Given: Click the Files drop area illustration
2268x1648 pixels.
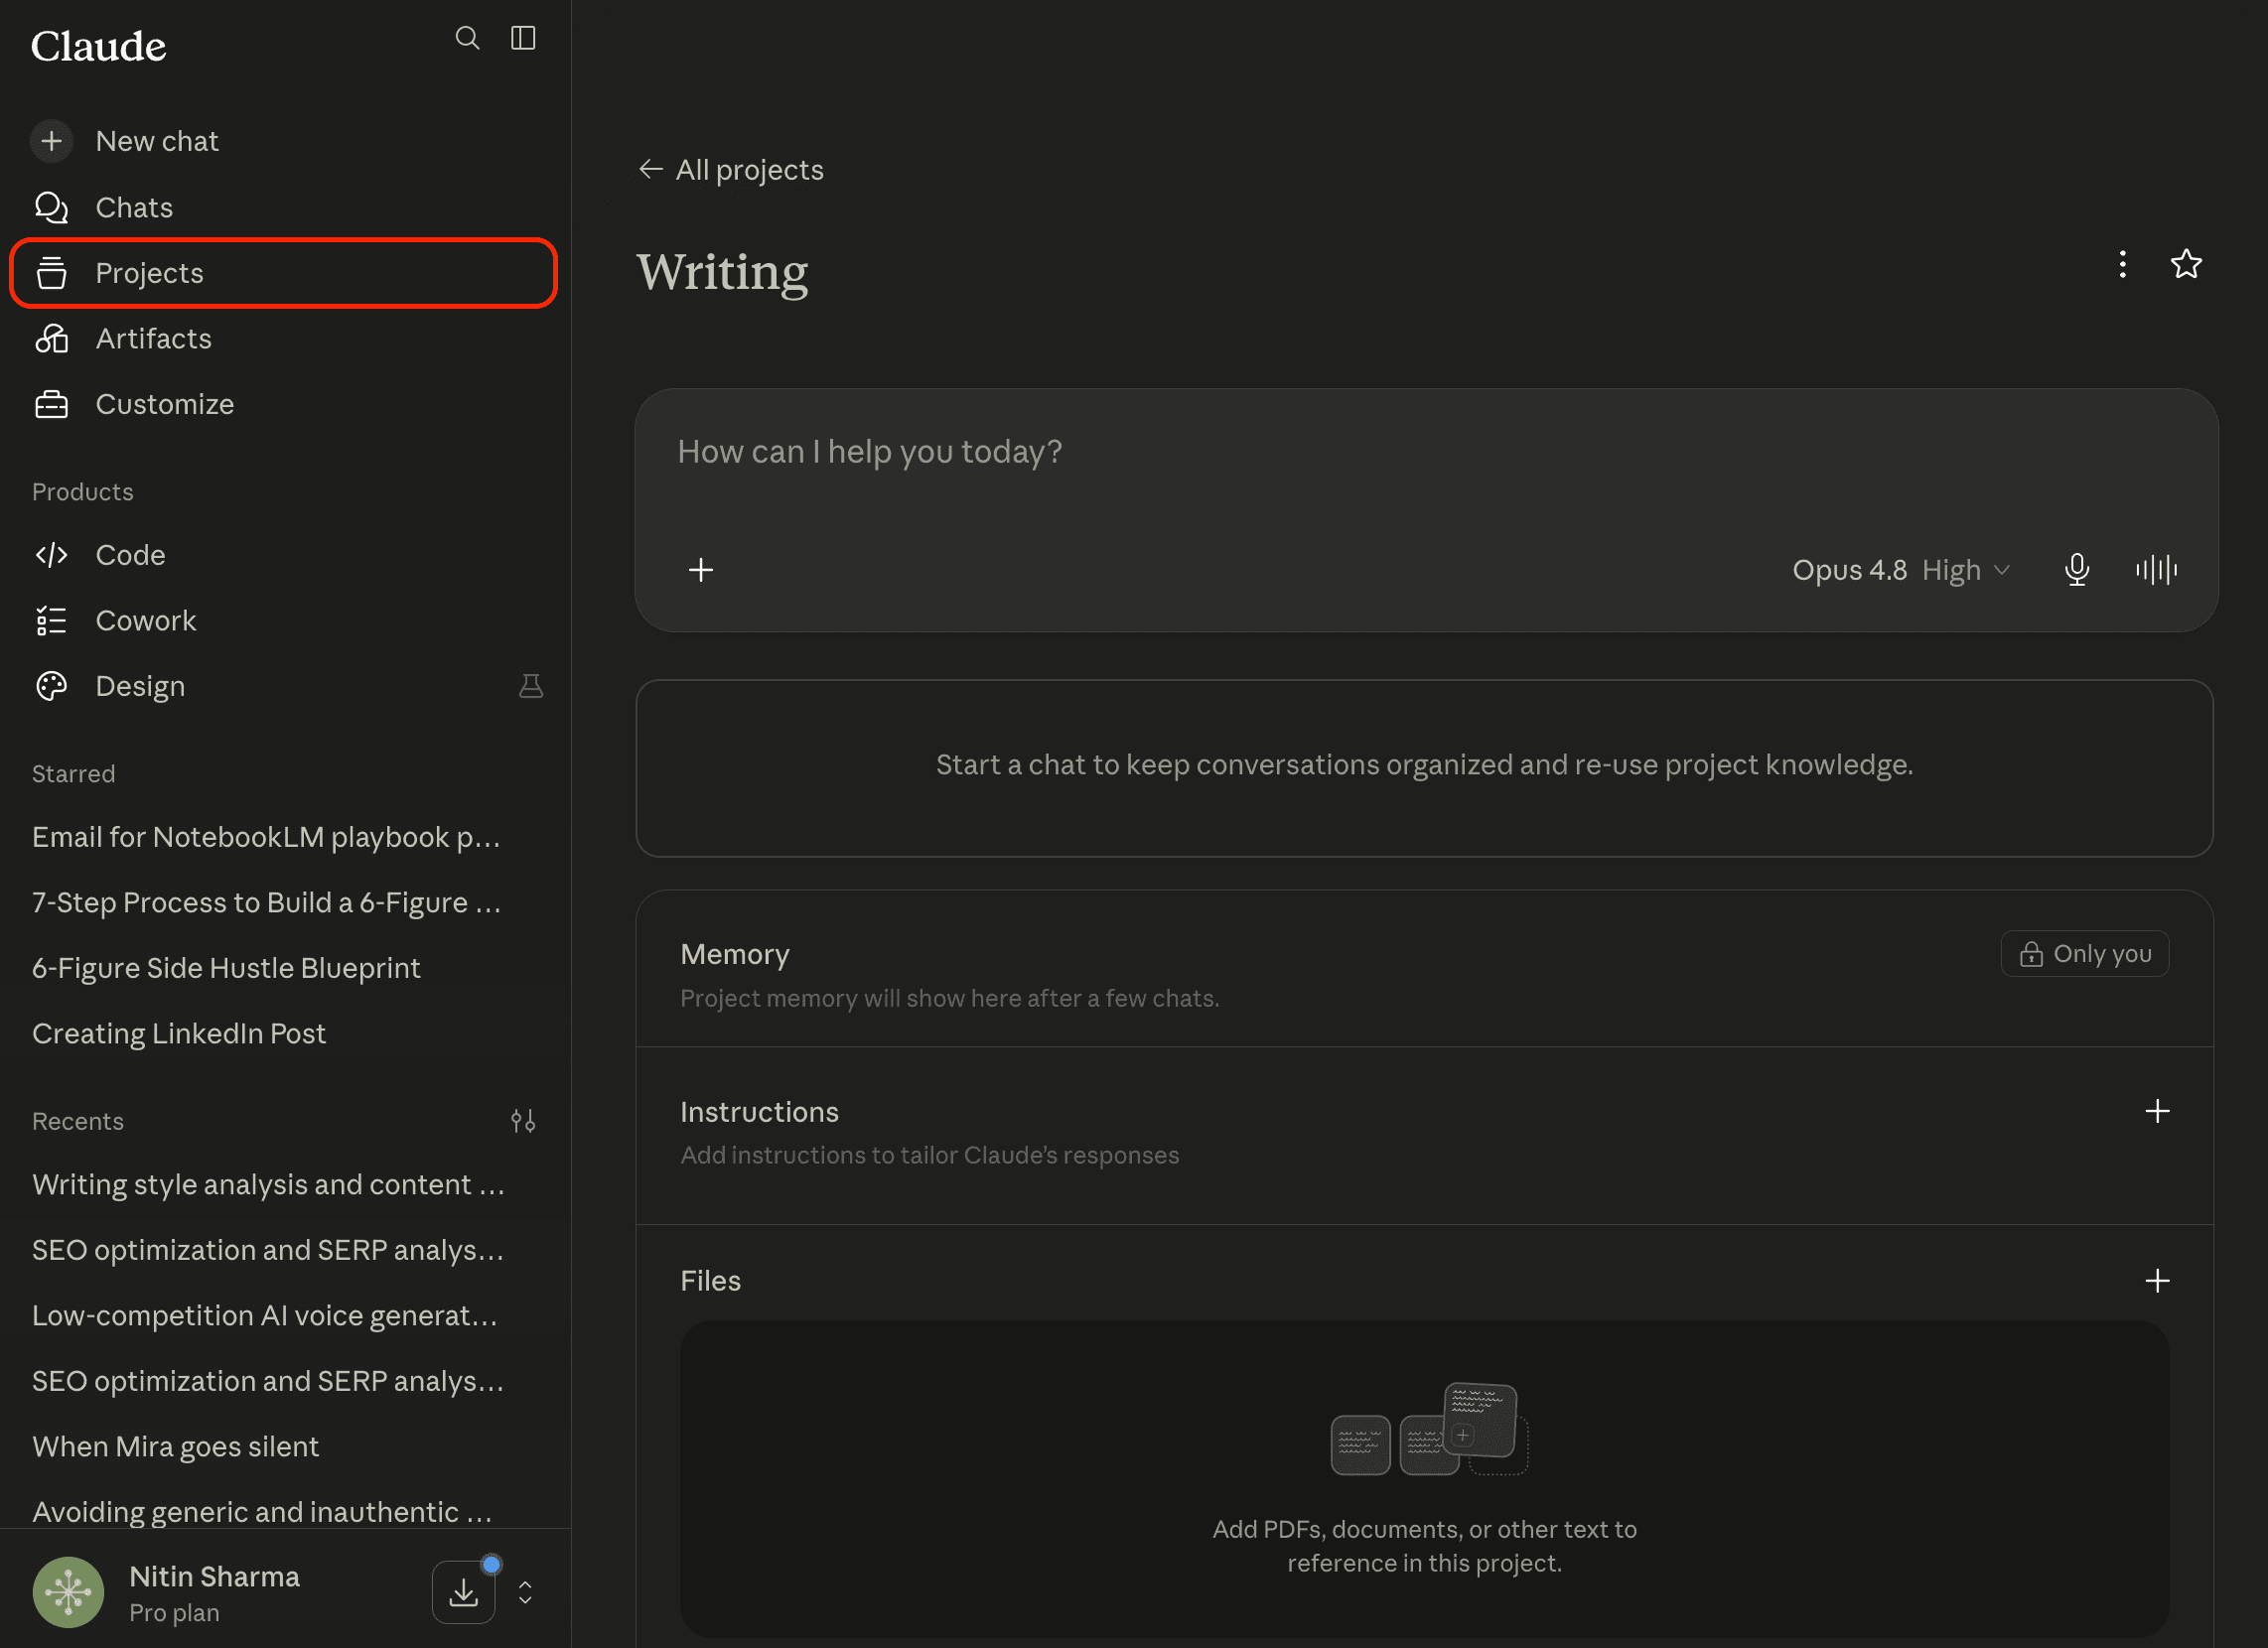Looking at the screenshot, I should [1429, 1429].
